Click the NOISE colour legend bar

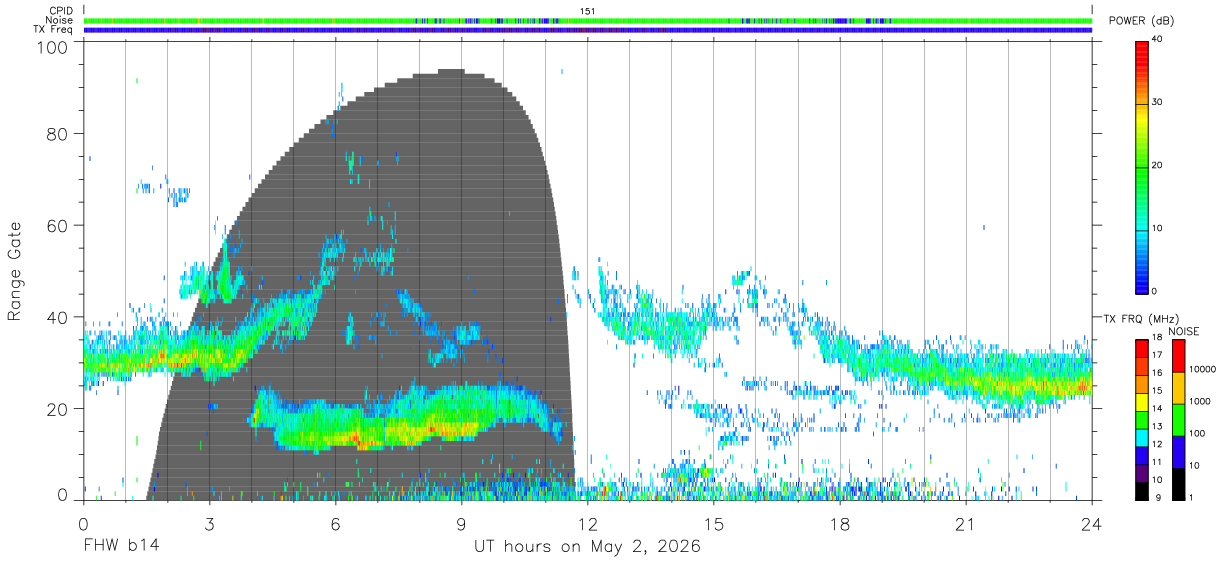tap(1178, 419)
